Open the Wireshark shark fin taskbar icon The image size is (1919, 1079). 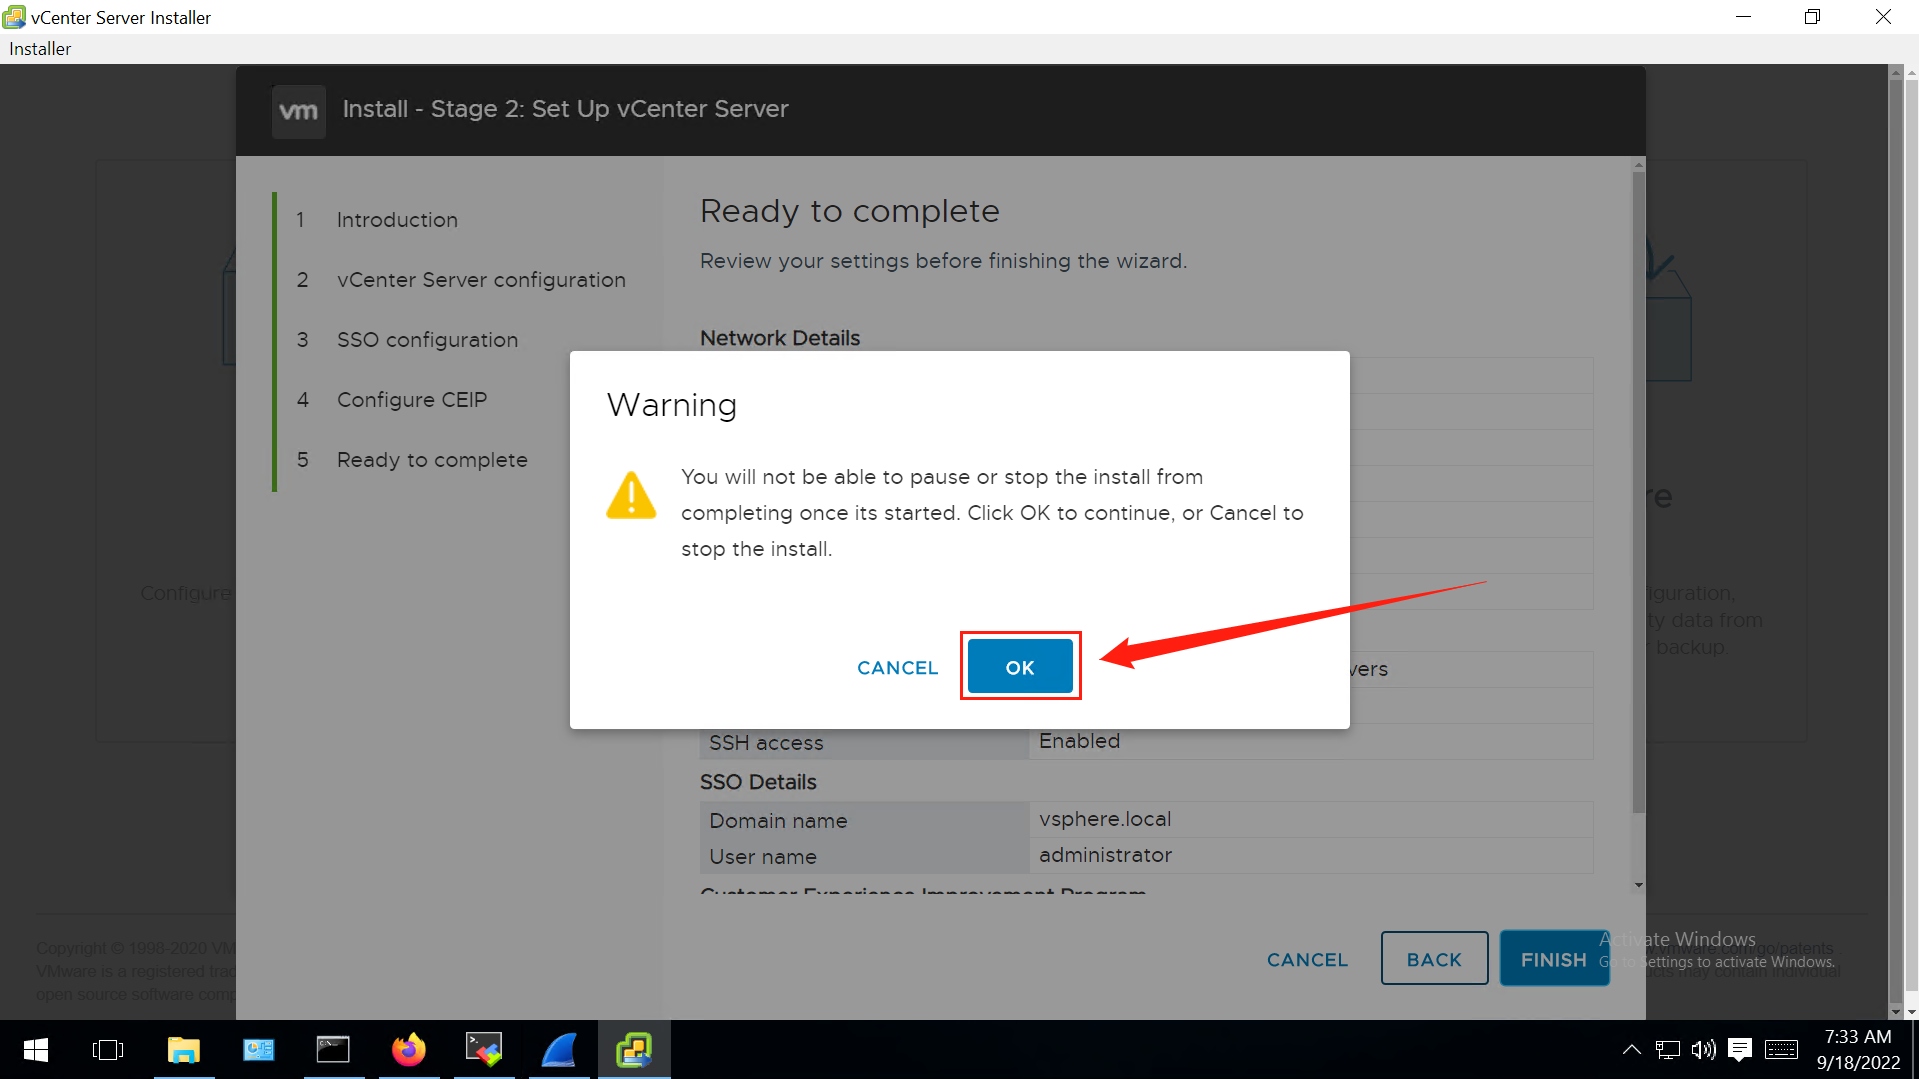559,1050
